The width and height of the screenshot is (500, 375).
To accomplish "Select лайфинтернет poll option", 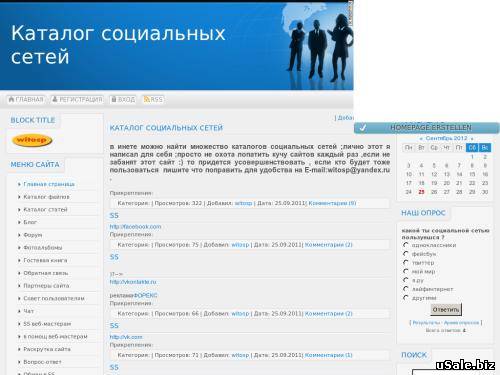I will click(x=406, y=289).
